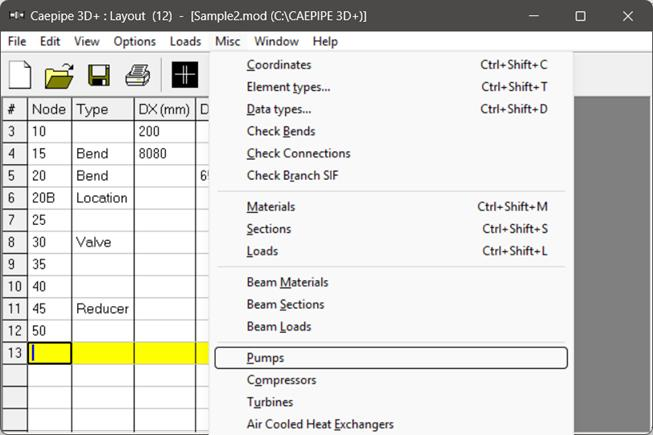Open the Window menu
This screenshot has width=653, height=435.
(x=277, y=41)
